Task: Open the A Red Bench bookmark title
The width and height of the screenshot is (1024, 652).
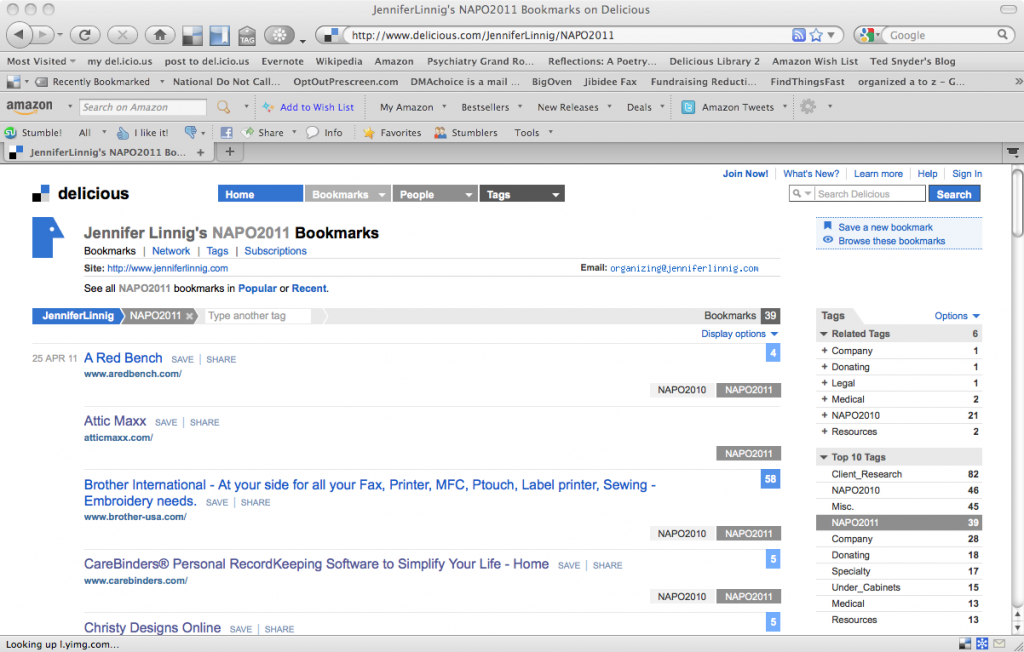Action: [123, 358]
